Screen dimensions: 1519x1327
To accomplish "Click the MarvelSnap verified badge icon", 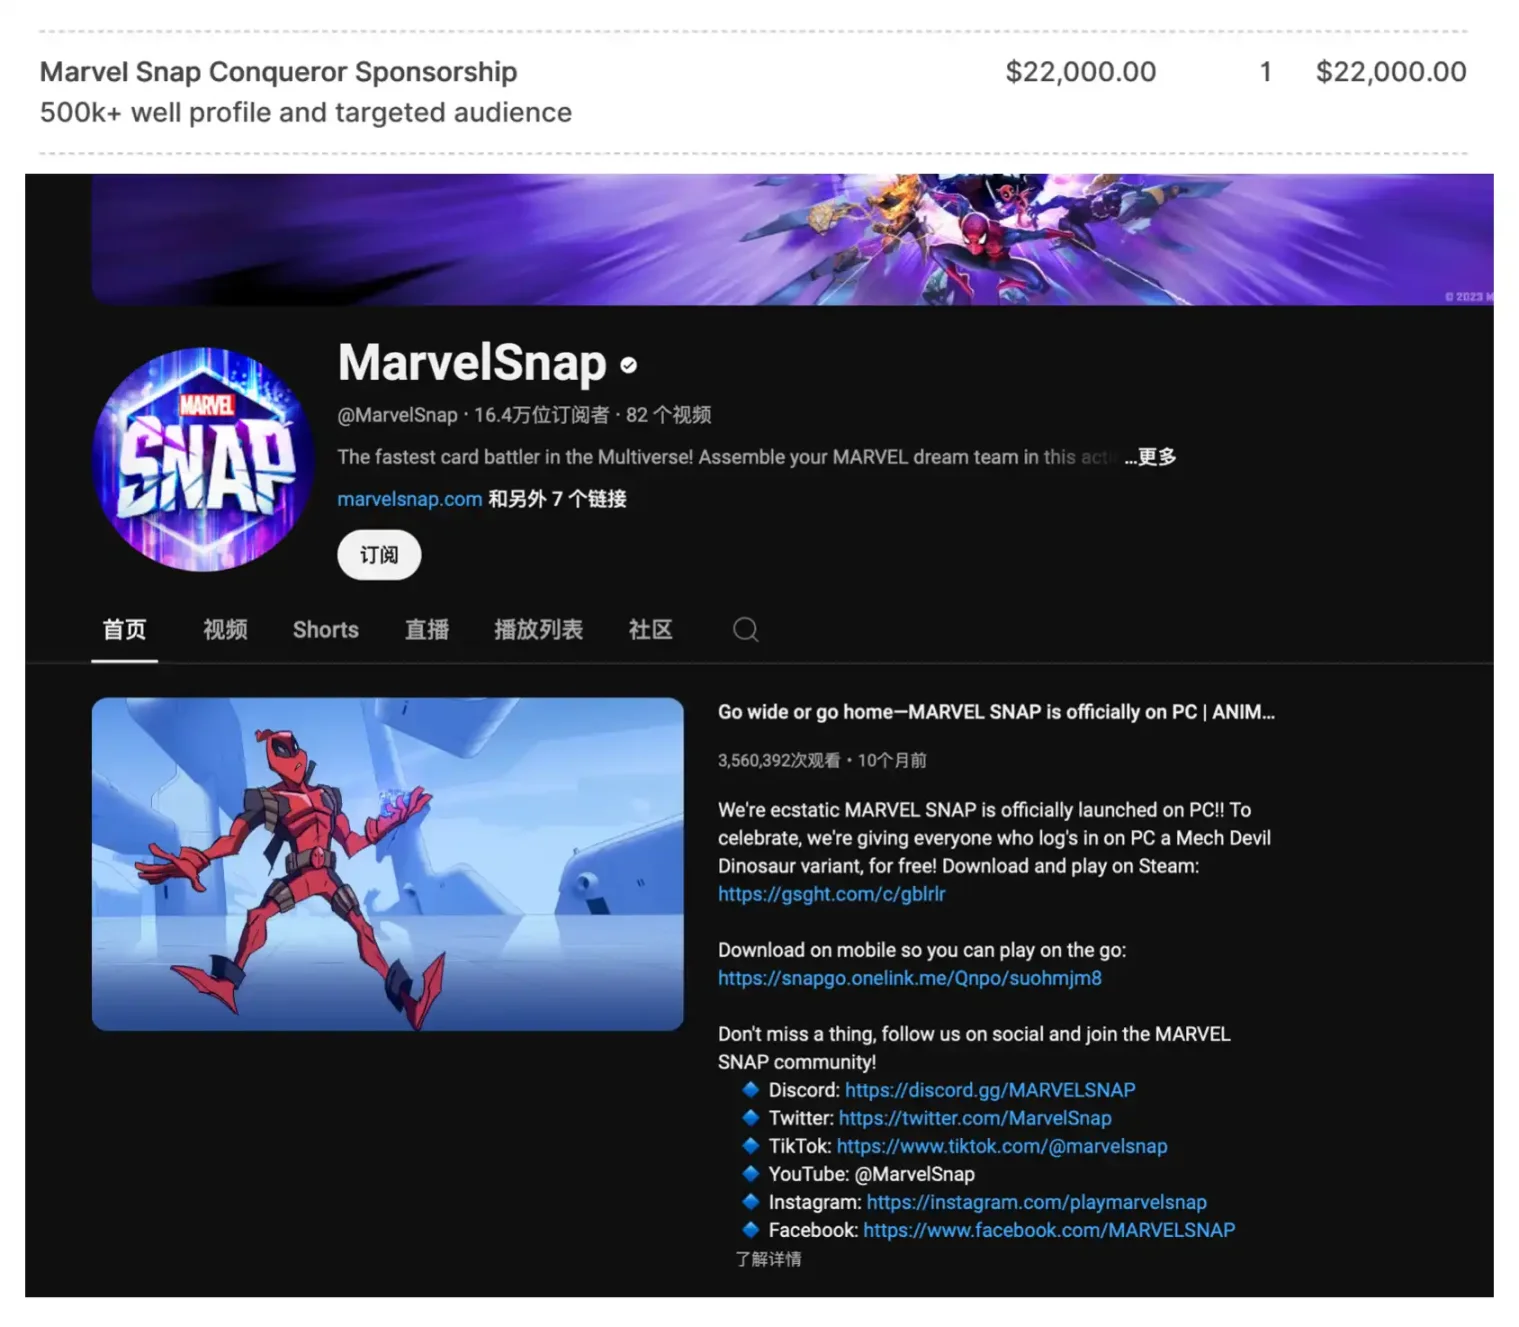I will (628, 365).
